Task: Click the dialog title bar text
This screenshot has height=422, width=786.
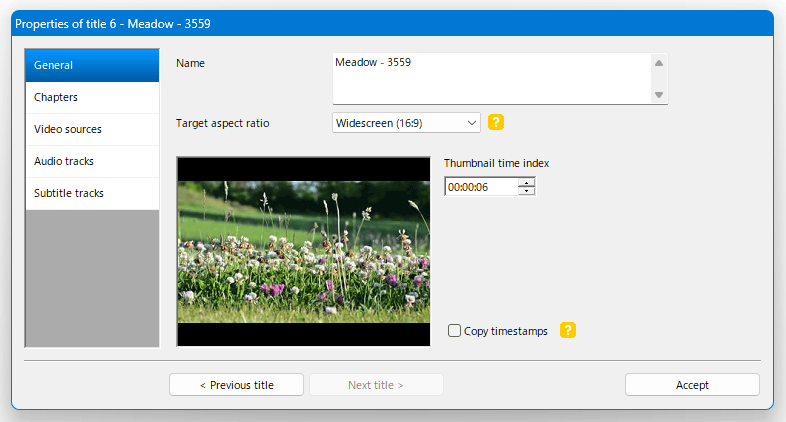Action: tap(113, 24)
